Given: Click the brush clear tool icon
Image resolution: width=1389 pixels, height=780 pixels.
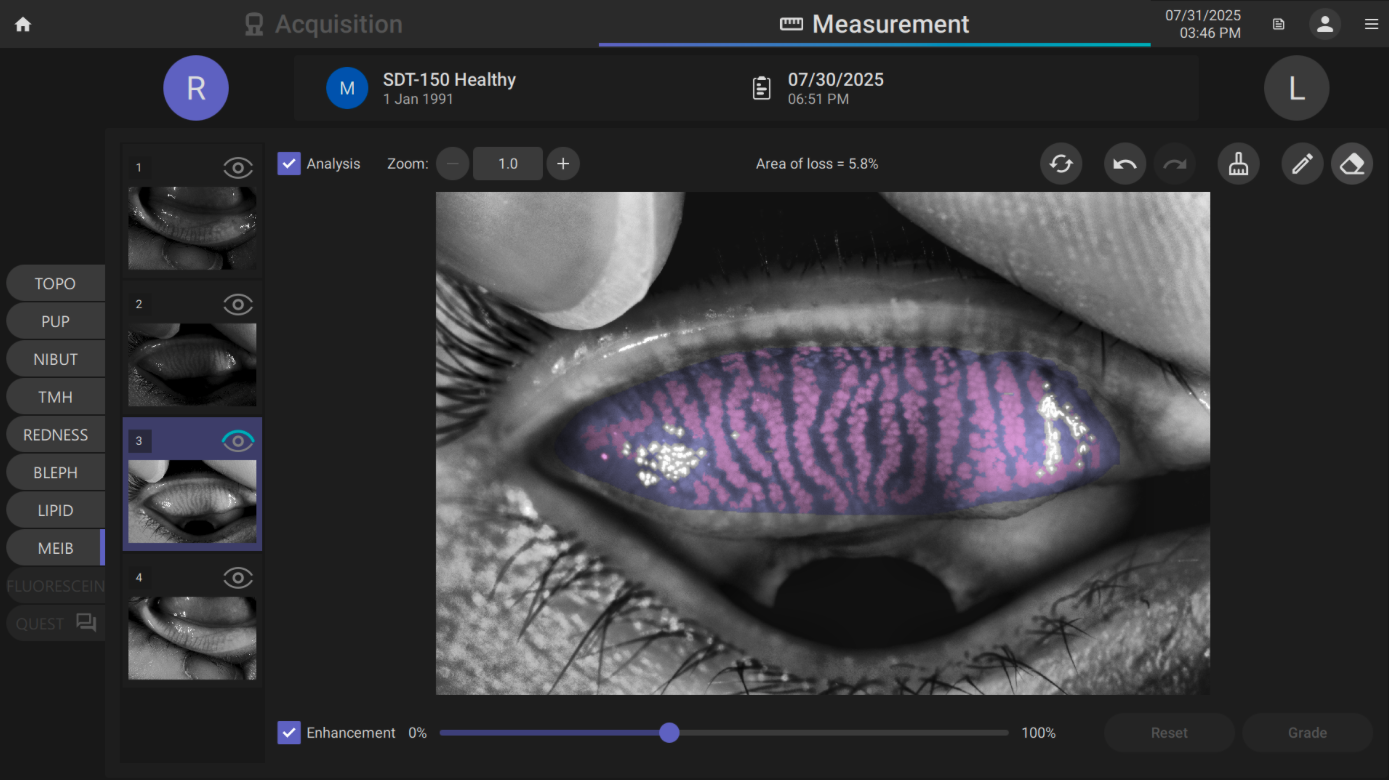Looking at the screenshot, I should pyautogui.click(x=1238, y=164).
